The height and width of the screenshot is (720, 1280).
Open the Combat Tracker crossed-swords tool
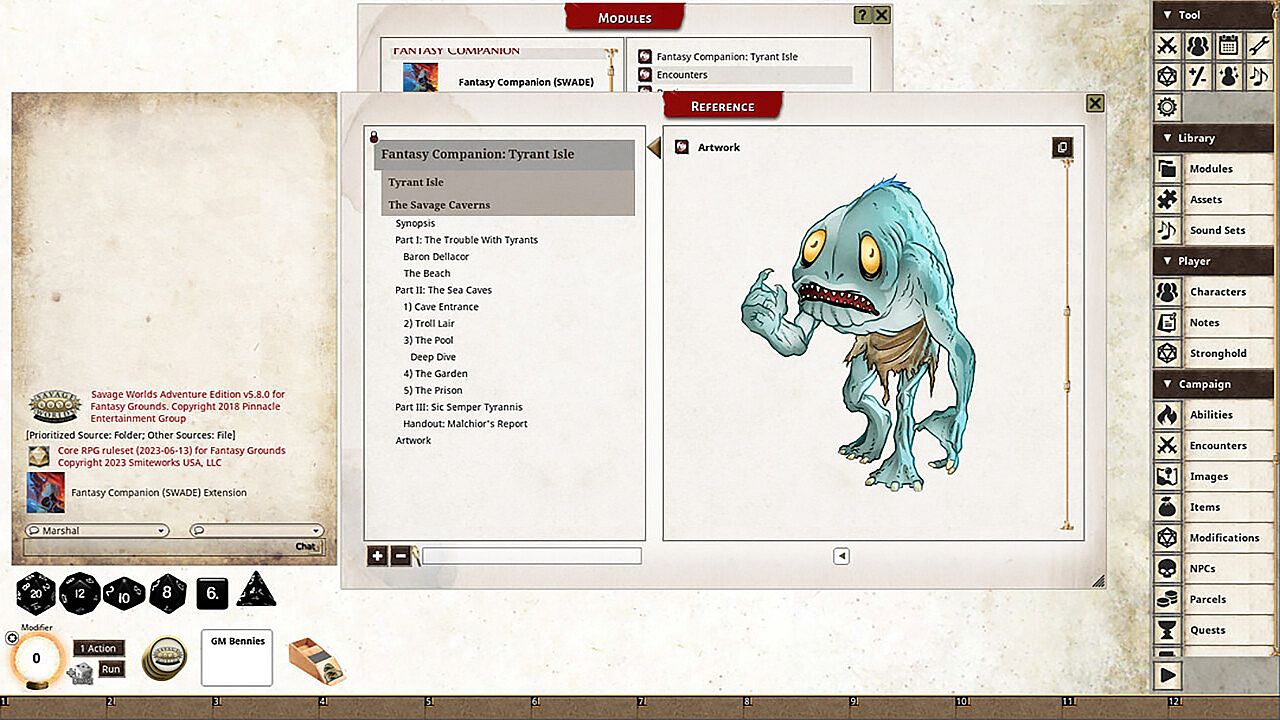(x=1167, y=45)
